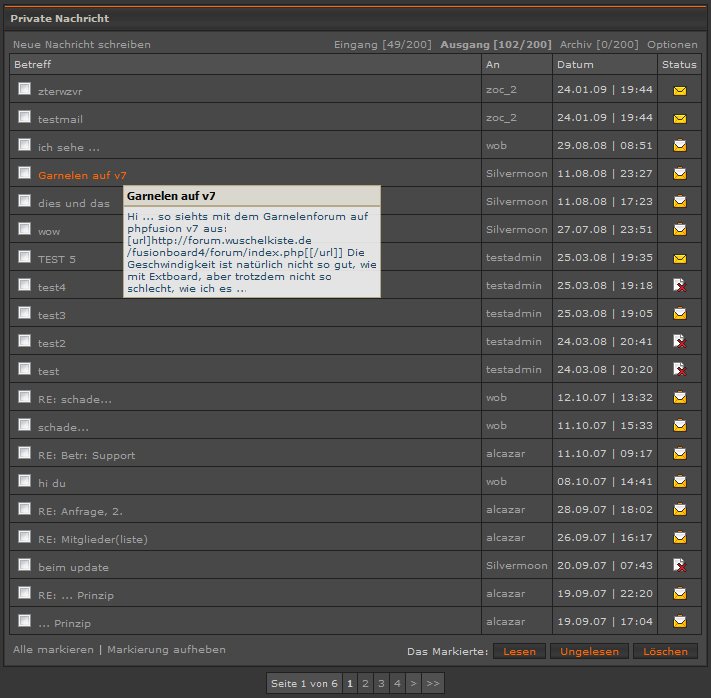The image size is (711, 698).
Task: Click envelope icon for RE: schade... message
Action: [680, 398]
